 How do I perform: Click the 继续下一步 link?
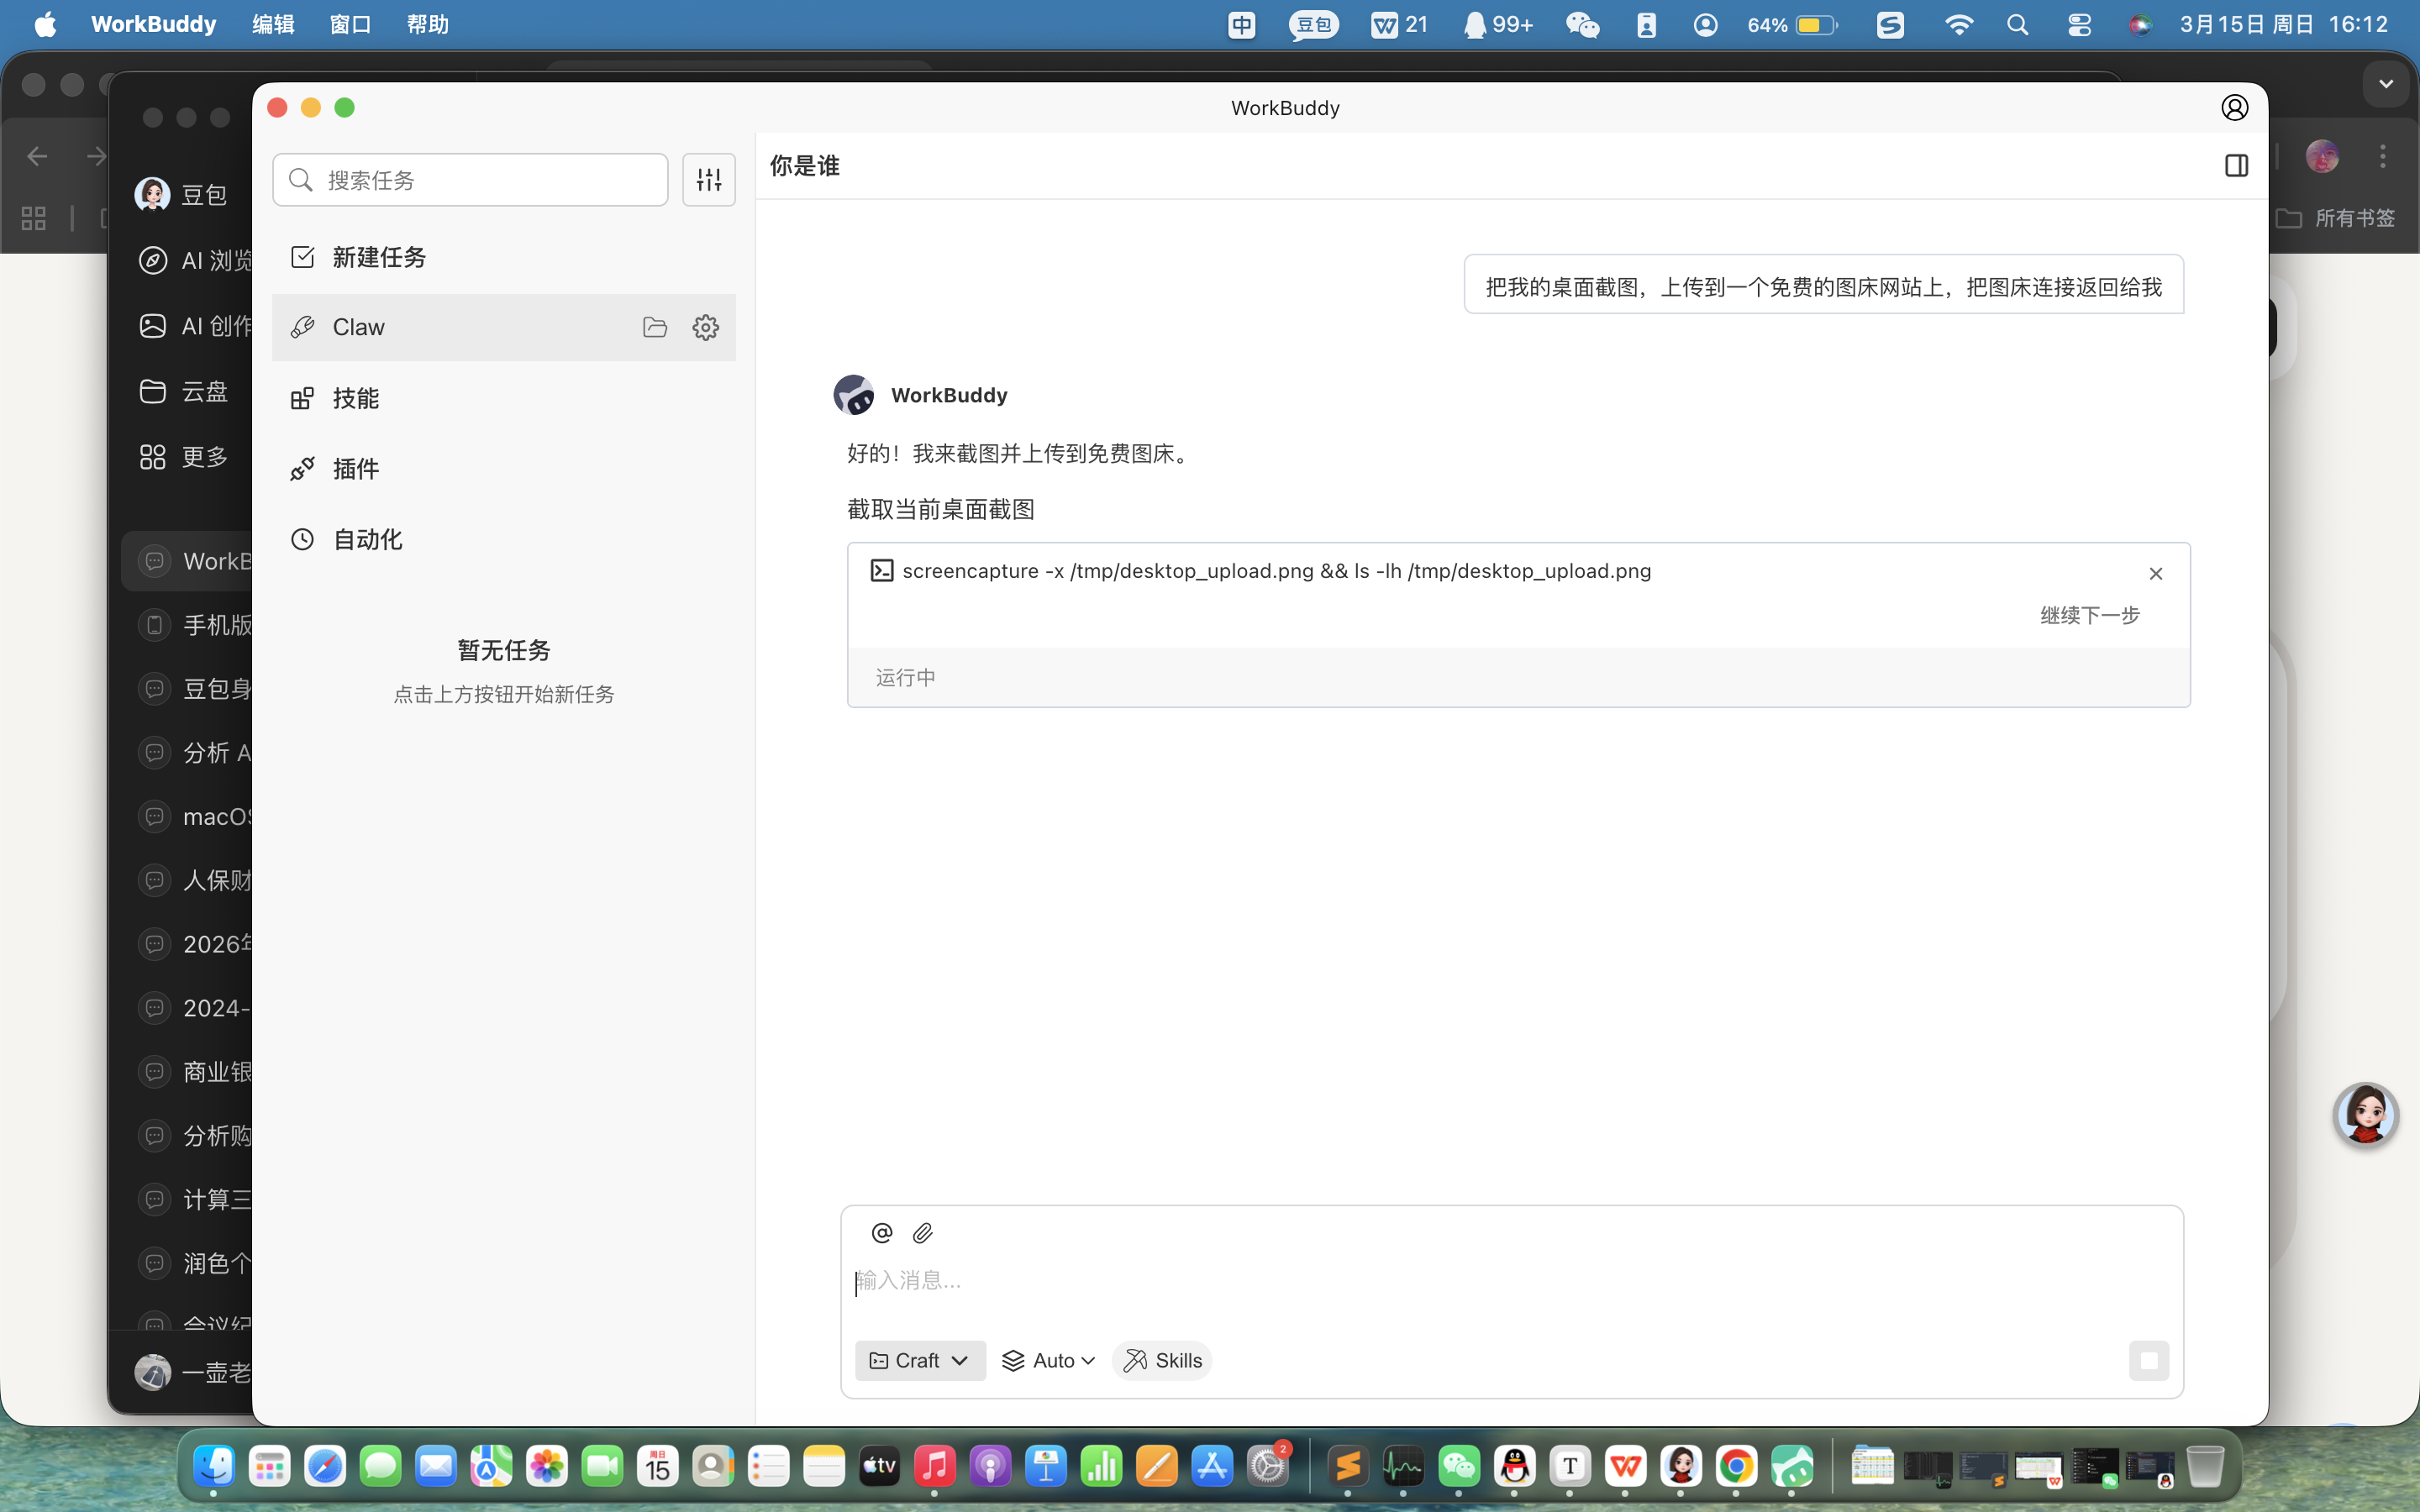(2089, 615)
